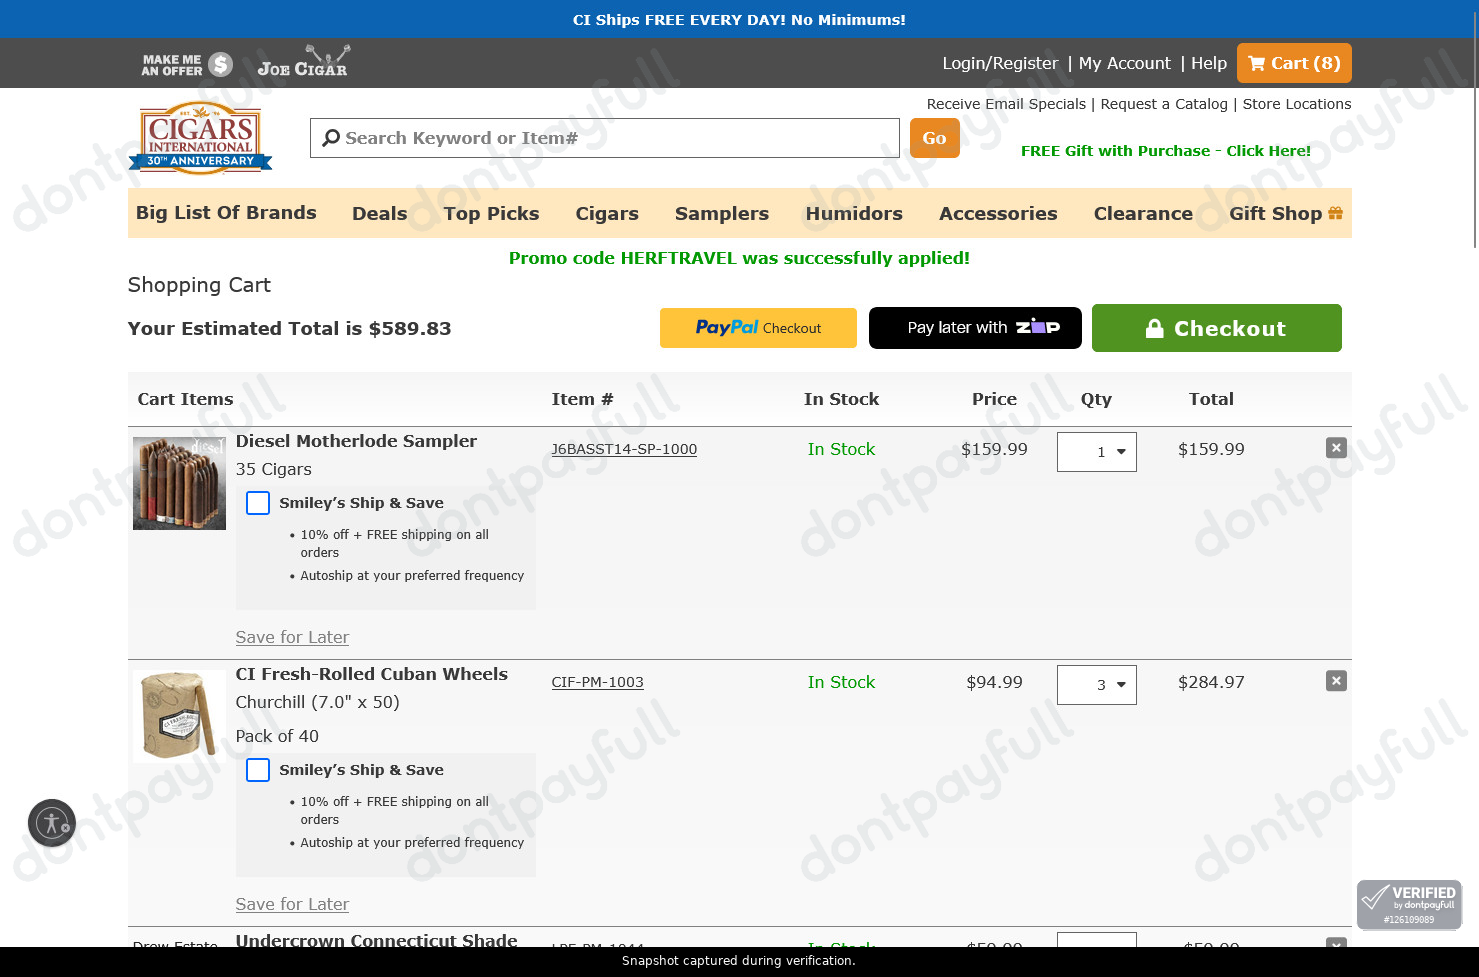Open the Samplers menu
This screenshot has height=977, width=1479.
(722, 213)
